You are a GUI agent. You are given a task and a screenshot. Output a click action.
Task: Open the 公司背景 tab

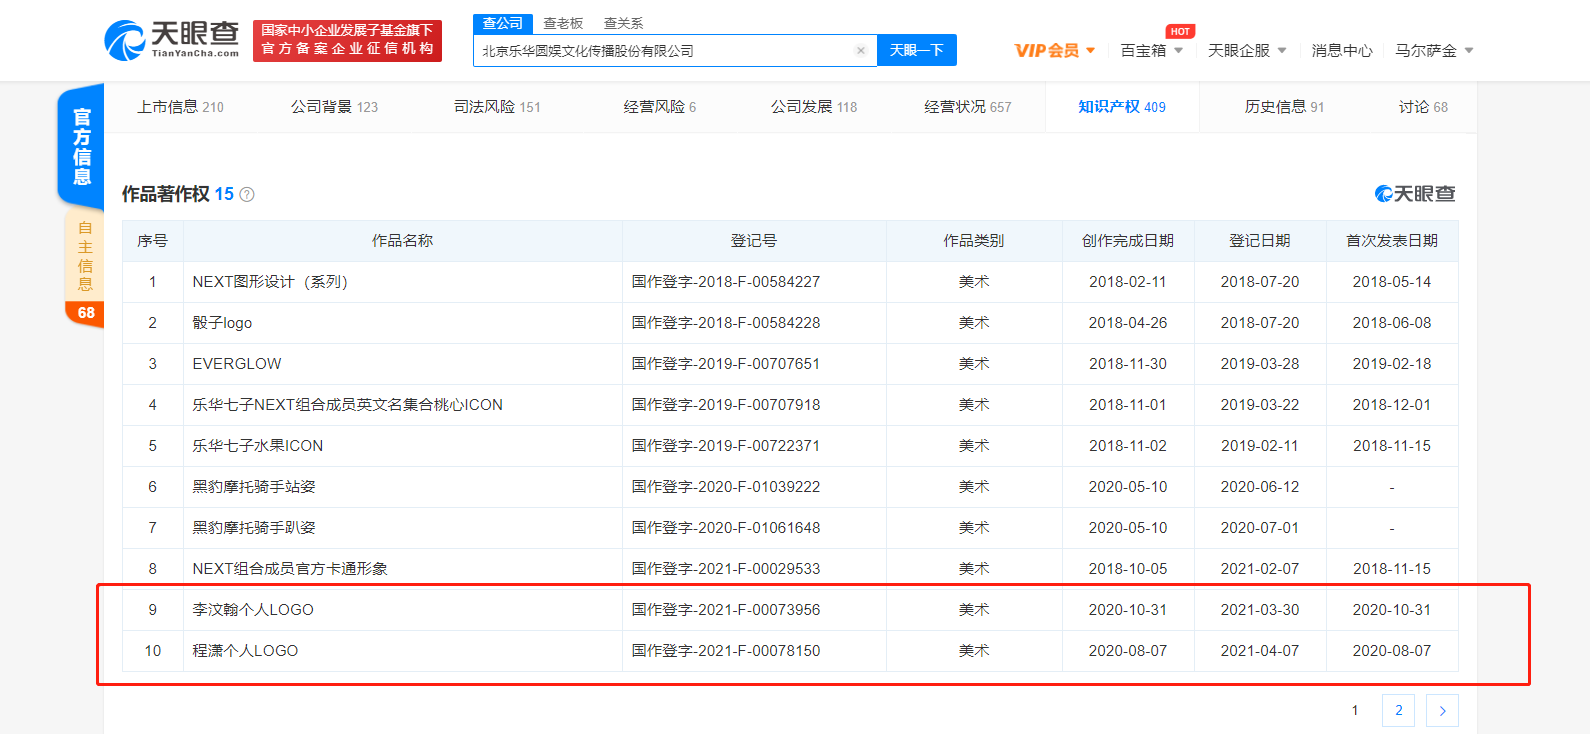tap(335, 107)
